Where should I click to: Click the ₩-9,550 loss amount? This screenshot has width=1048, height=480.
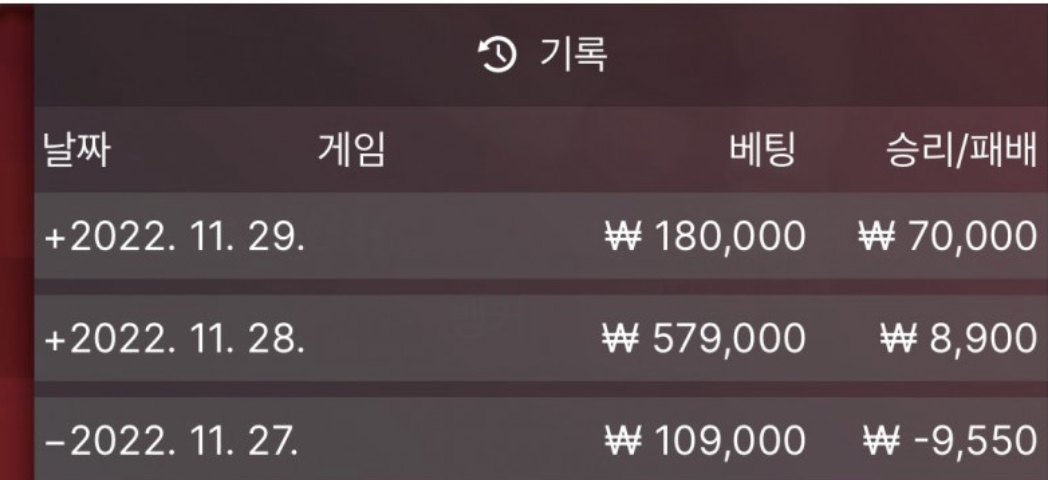pyautogui.click(x=947, y=438)
